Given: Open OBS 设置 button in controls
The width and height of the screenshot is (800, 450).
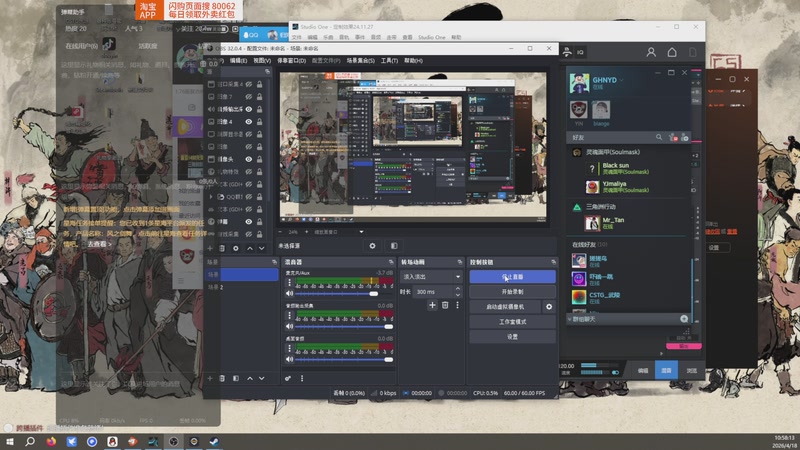Looking at the screenshot, I should (512, 337).
